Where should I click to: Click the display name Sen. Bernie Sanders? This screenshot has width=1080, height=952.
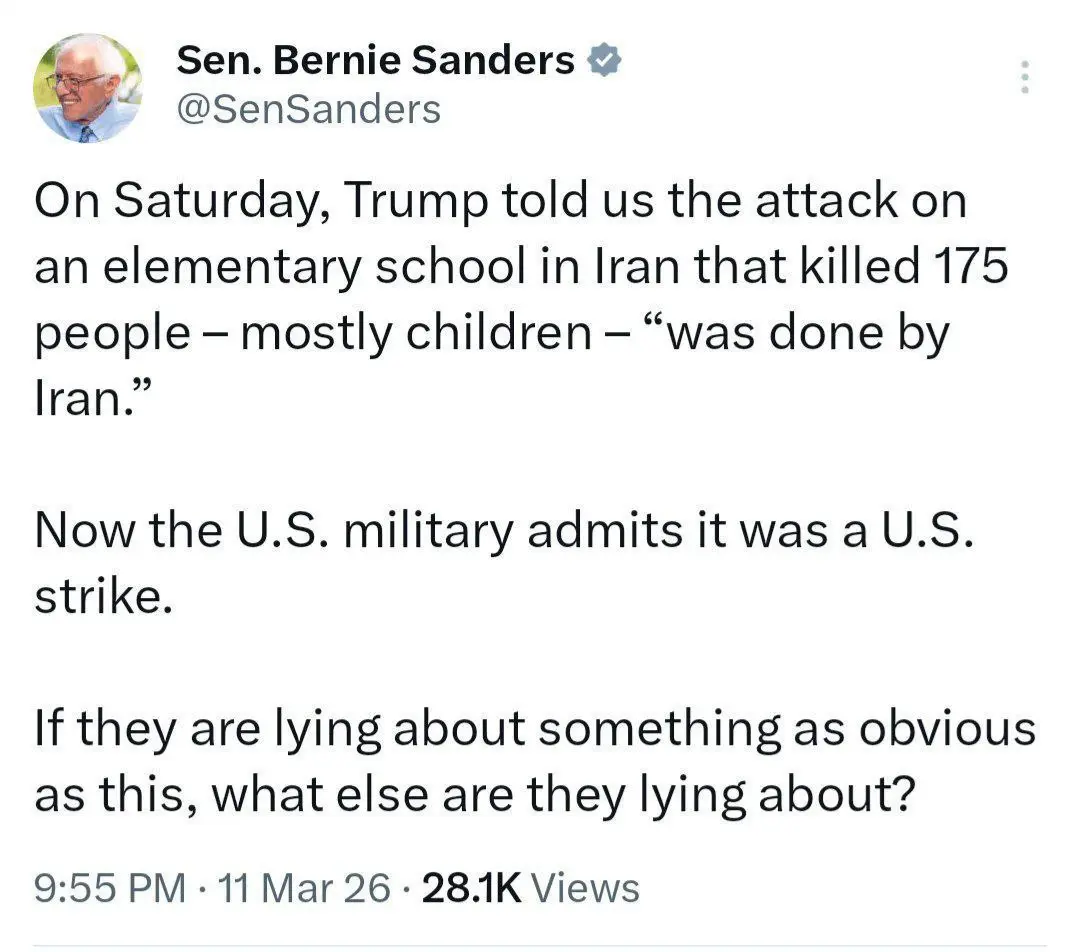tap(375, 62)
